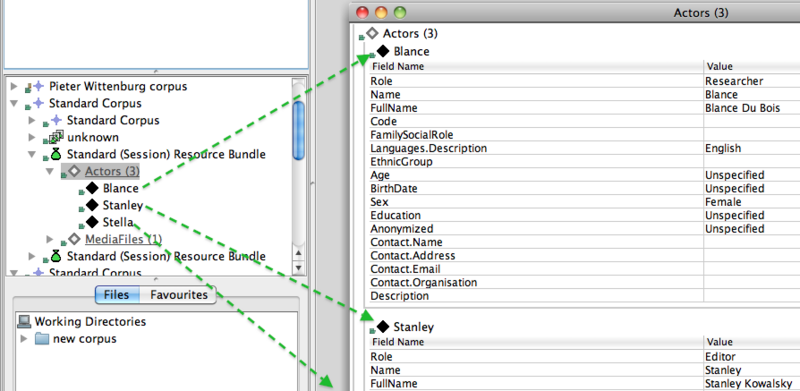
Task: Click the Value column header in Blance table
Action: tap(752, 66)
